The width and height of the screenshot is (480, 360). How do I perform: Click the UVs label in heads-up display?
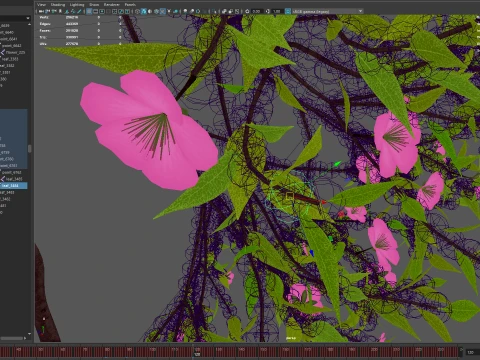(43, 44)
